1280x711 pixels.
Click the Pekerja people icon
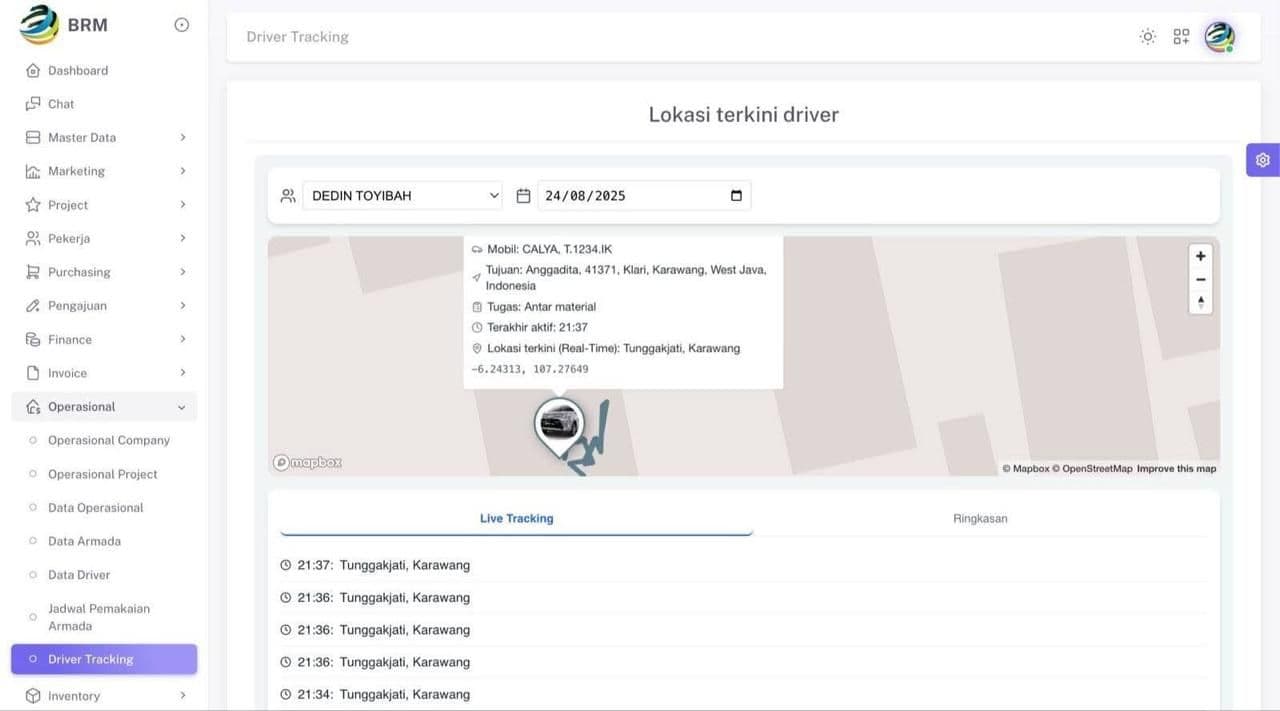pos(33,239)
